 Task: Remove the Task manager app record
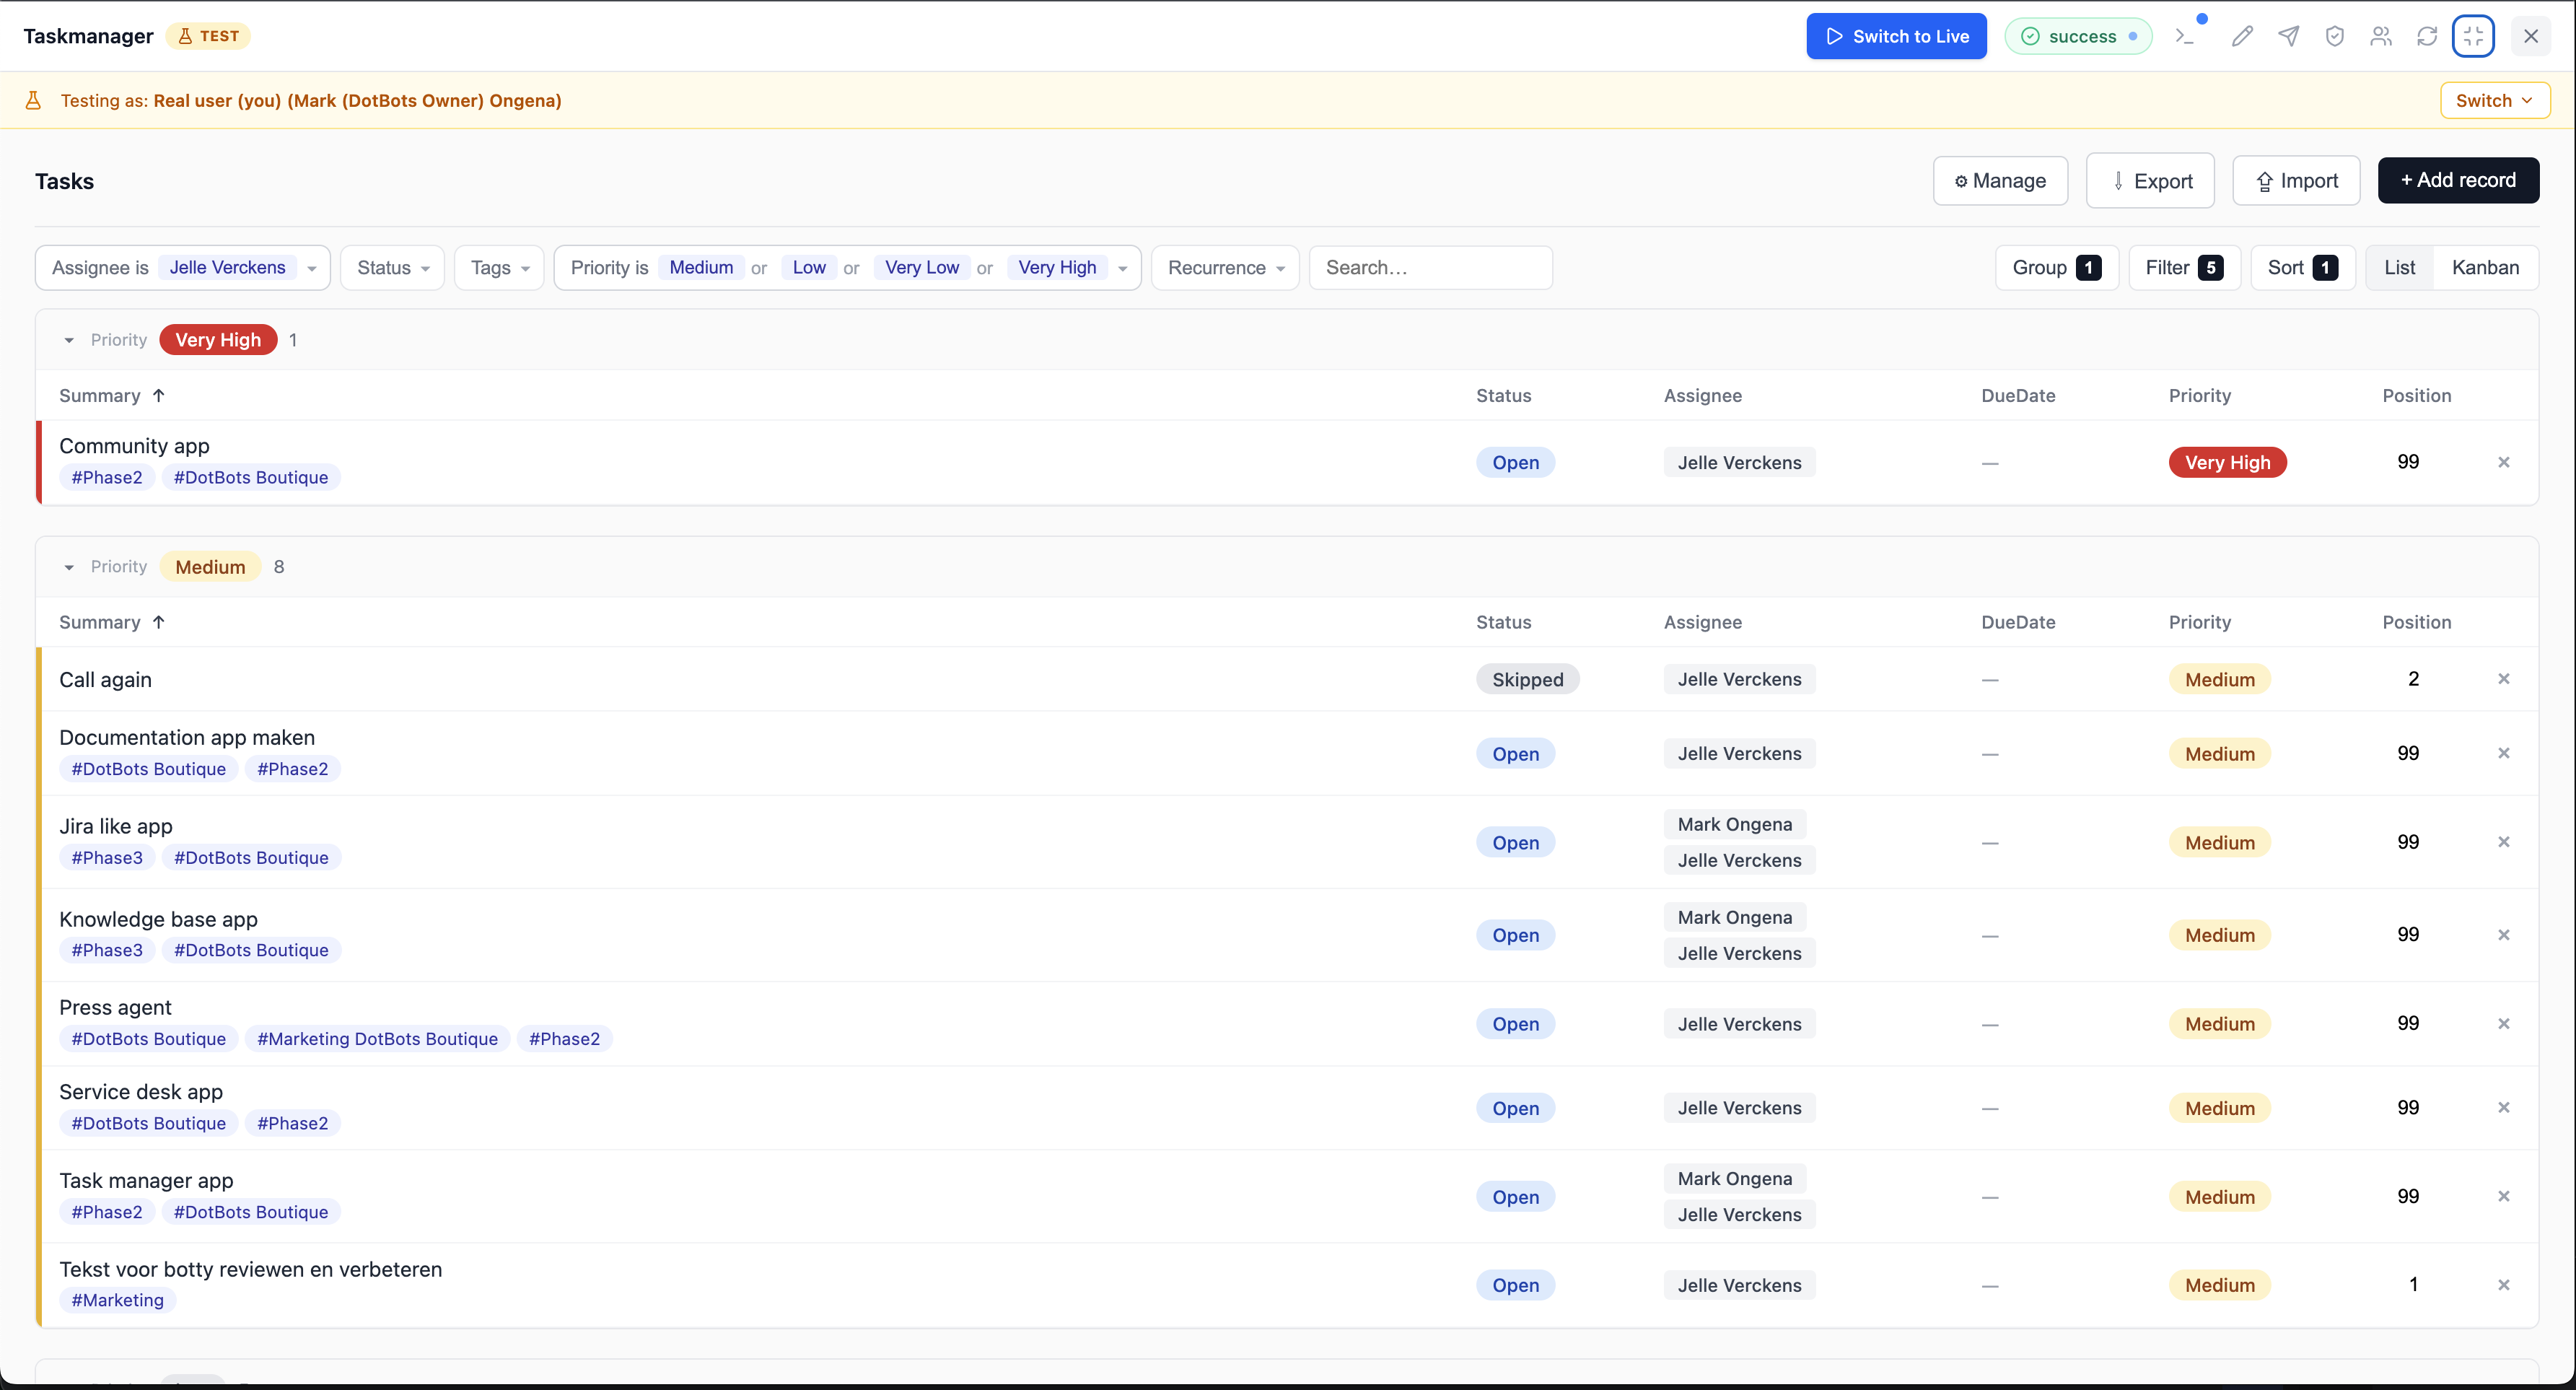click(2504, 1196)
